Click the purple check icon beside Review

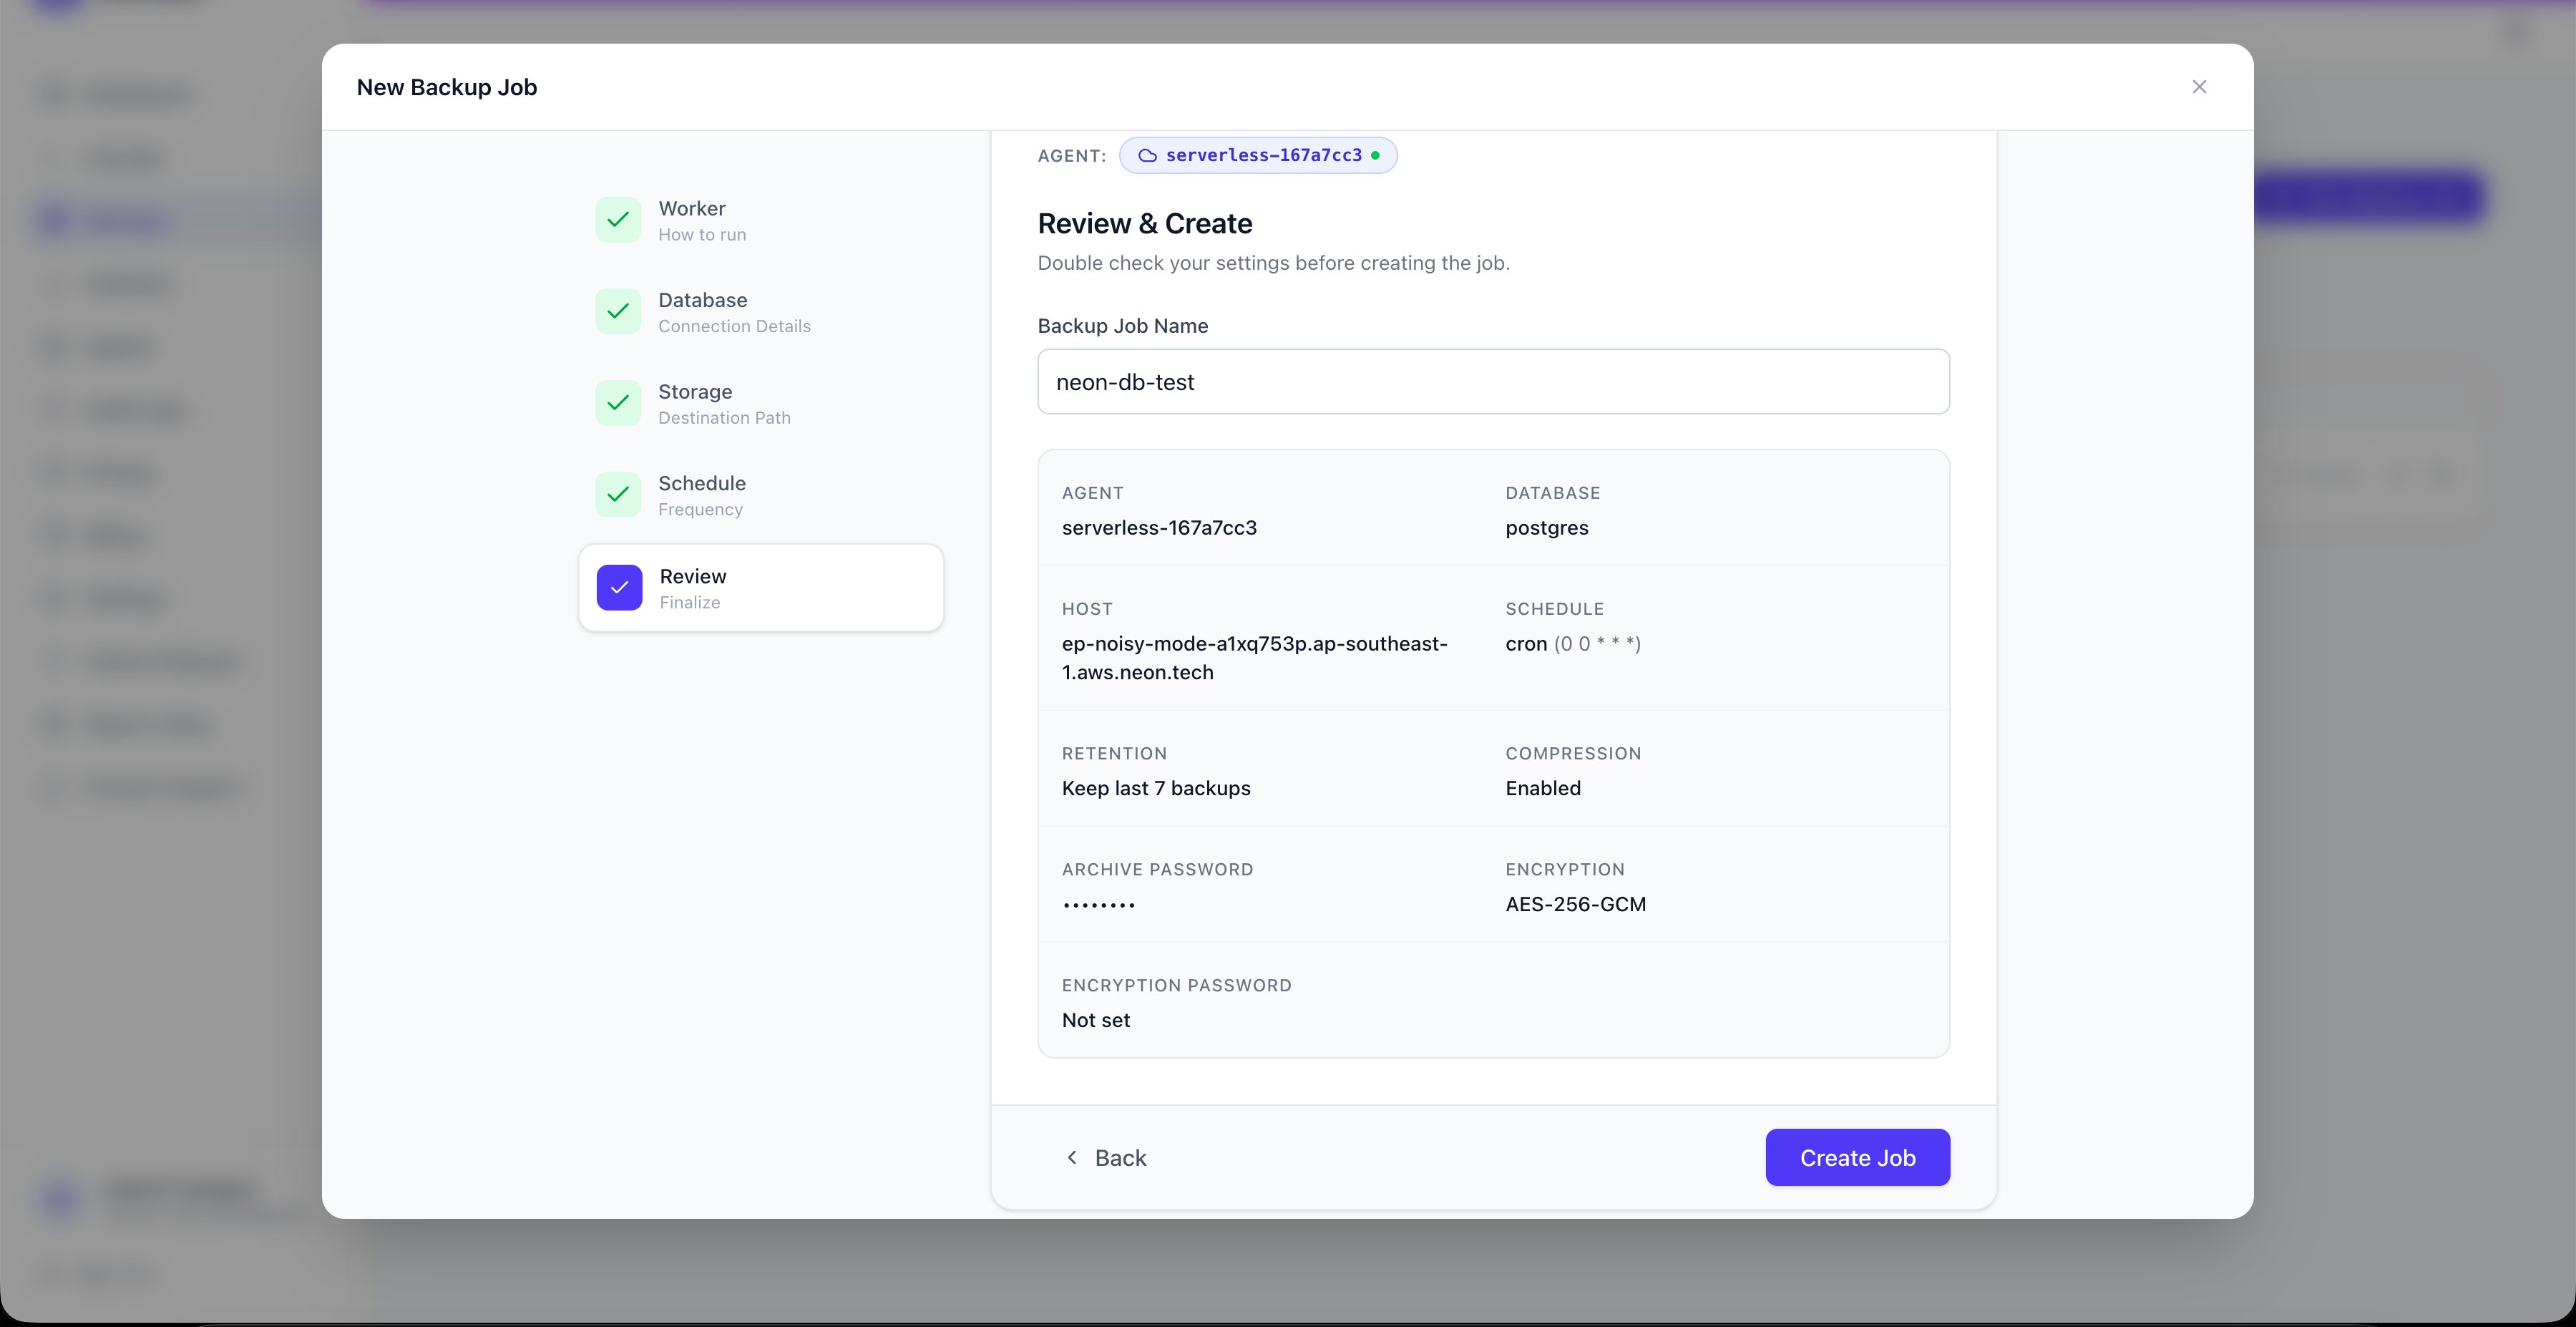[619, 588]
